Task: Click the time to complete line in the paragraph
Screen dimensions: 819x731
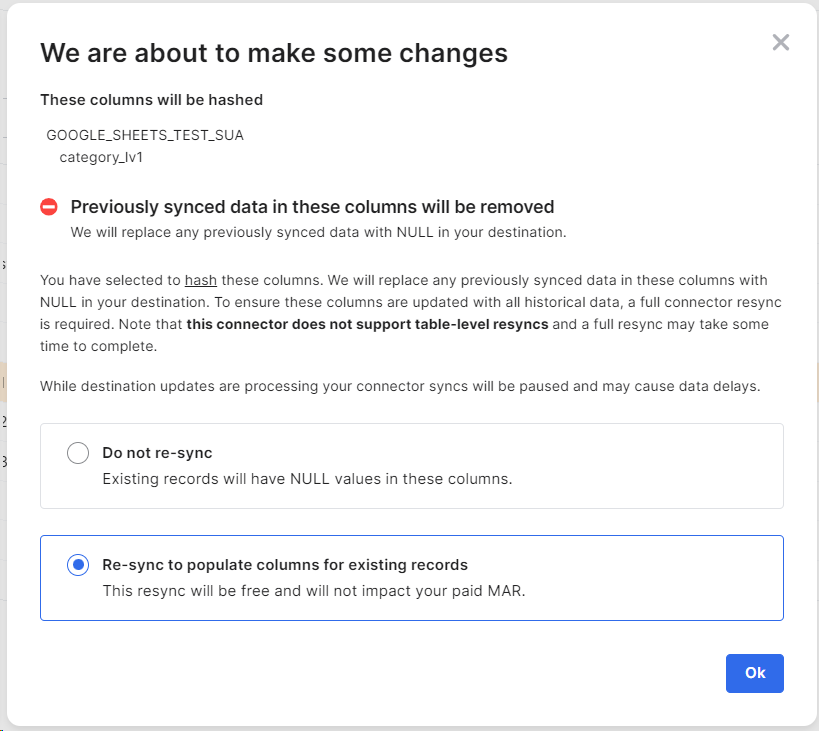Action: [x=99, y=346]
